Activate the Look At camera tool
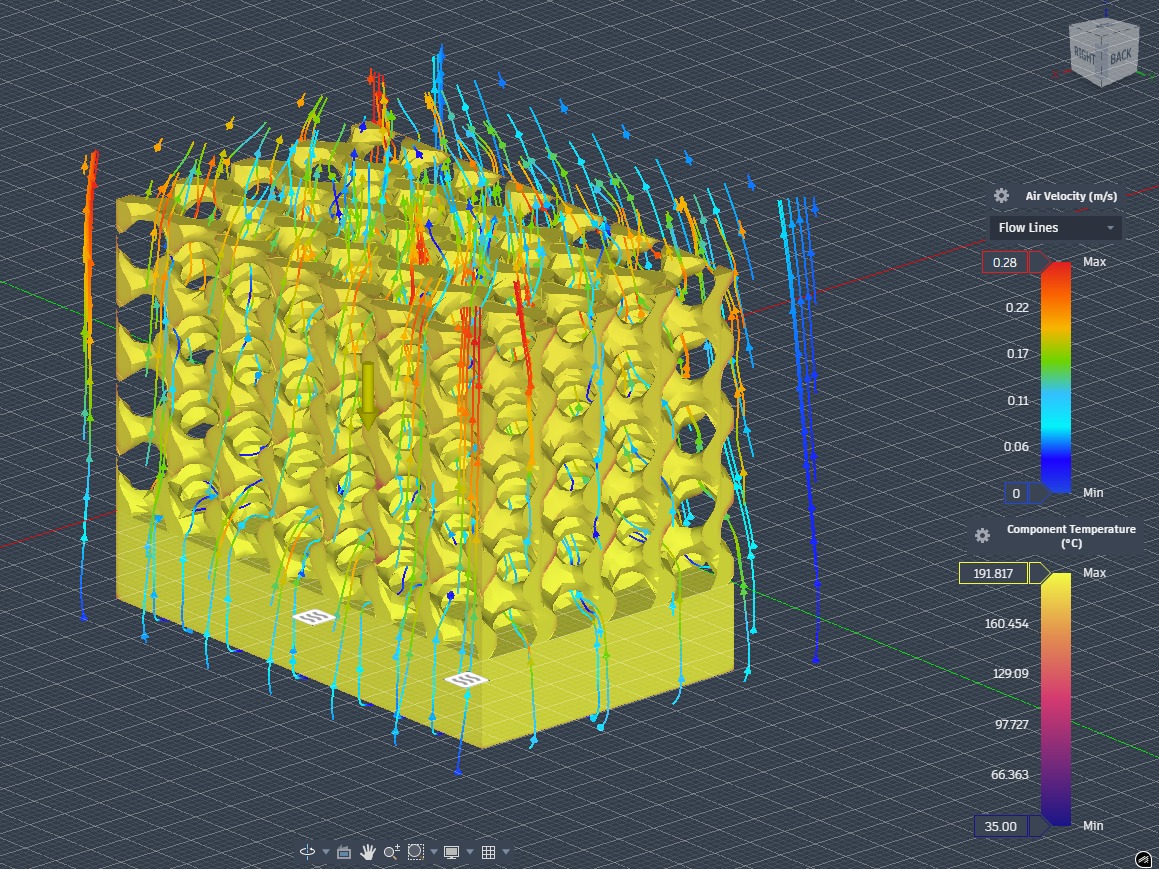Viewport: 1159px width, 869px height. pyautogui.click(x=343, y=852)
